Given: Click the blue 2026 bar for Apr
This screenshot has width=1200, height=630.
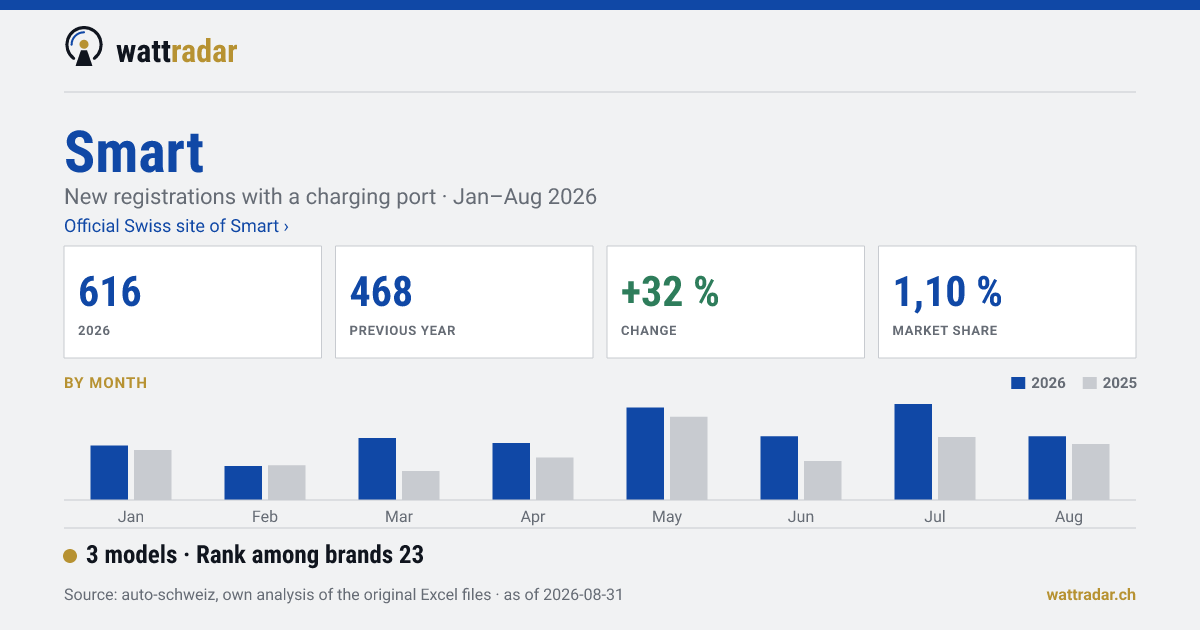Looking at the screenshot, I should click(511, 471).
